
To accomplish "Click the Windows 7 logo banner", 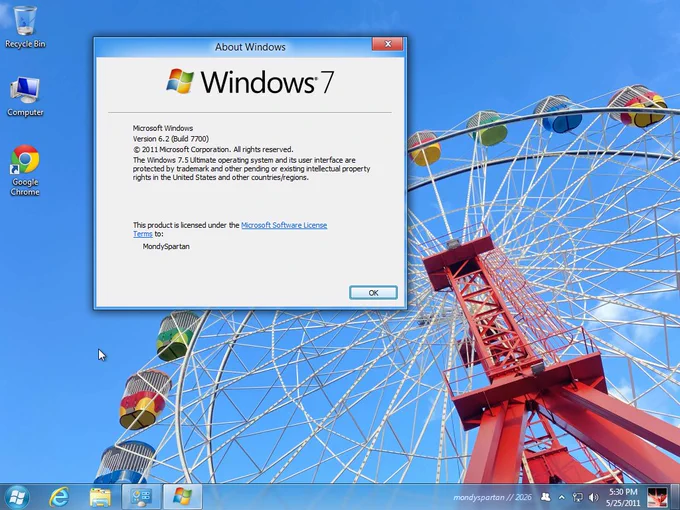I will pyautogui.click(x=250, y=82).
